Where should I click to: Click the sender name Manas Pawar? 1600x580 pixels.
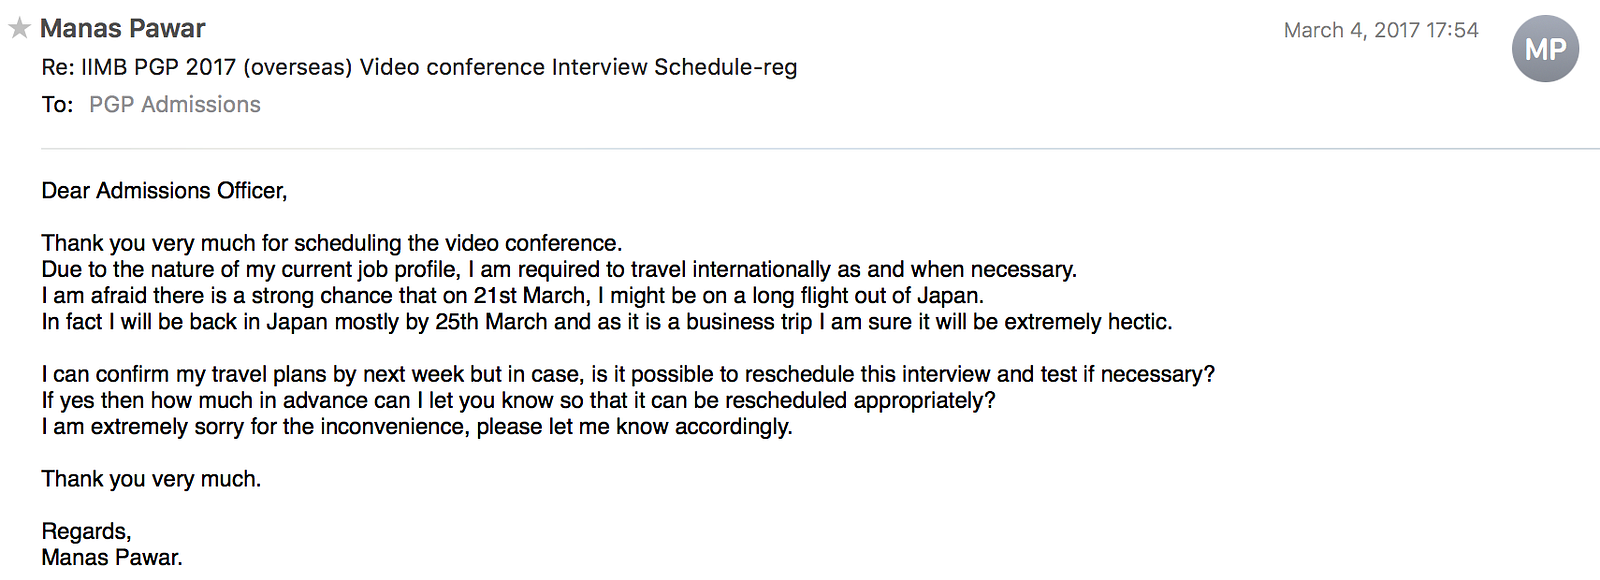[x=122, y=28]
